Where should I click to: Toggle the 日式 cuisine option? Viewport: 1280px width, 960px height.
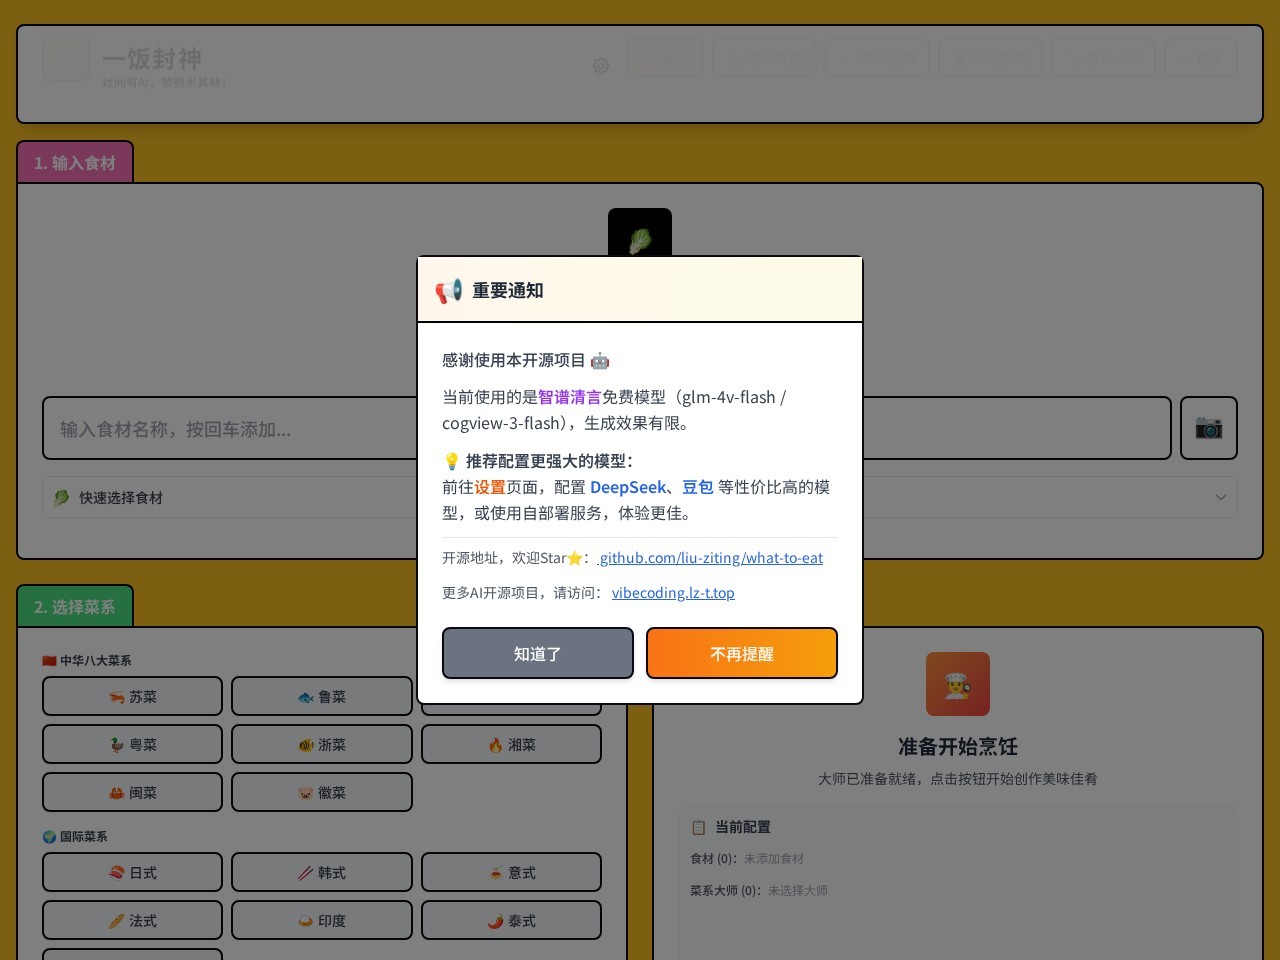pyautogui.click(x=132, y=872)
